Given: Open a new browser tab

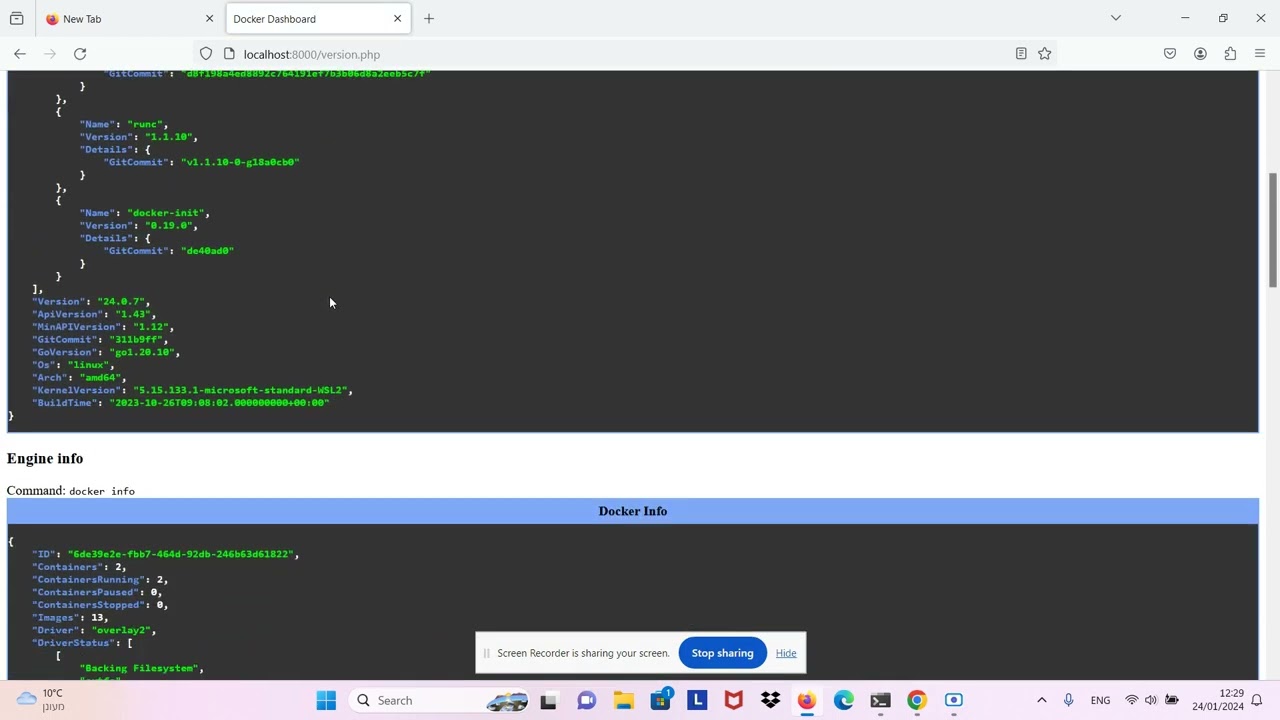Looking at the screenshot, I should click(x=429, y=18).
